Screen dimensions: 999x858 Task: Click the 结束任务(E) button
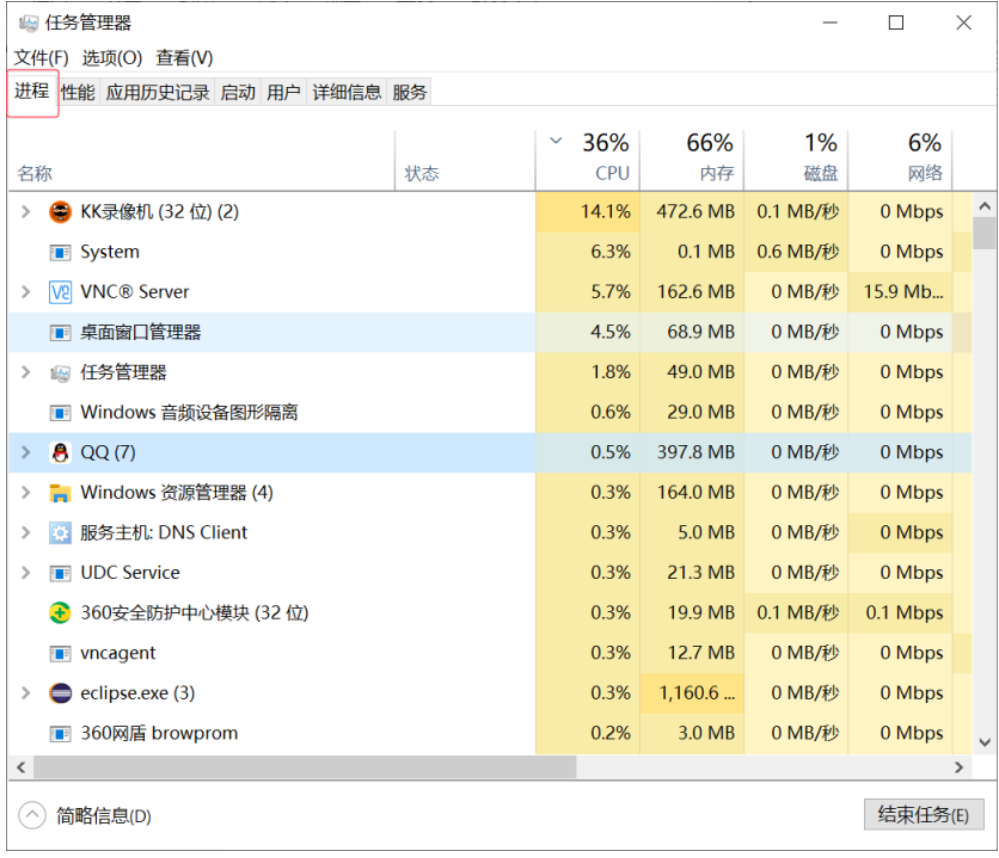click(923, 814)
